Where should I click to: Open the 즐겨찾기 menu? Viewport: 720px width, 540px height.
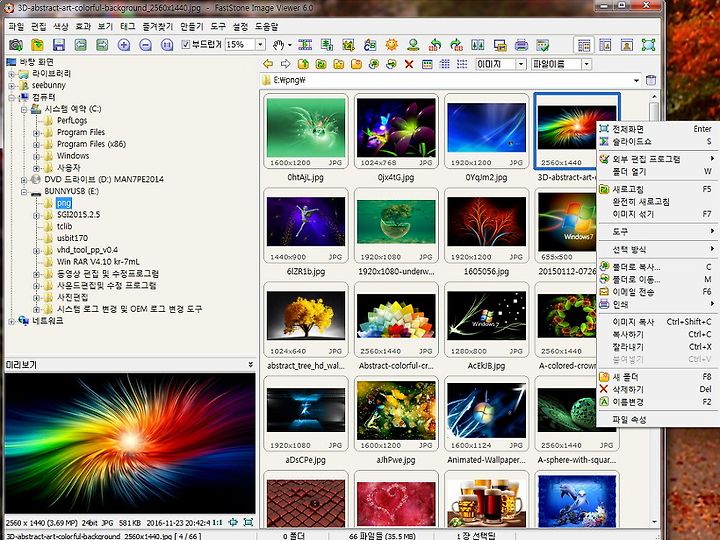pyautogui.click(x=158, y=27)
